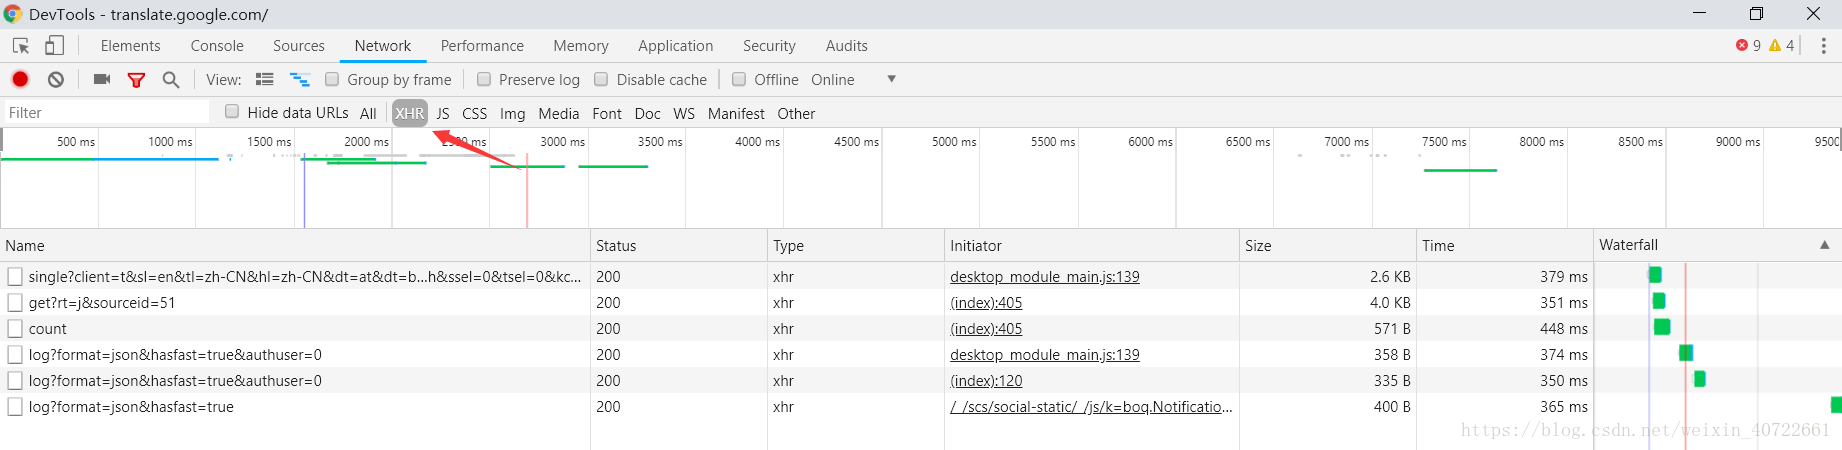Filter requests by Img type
The image size is (1842, 450).
513,114
